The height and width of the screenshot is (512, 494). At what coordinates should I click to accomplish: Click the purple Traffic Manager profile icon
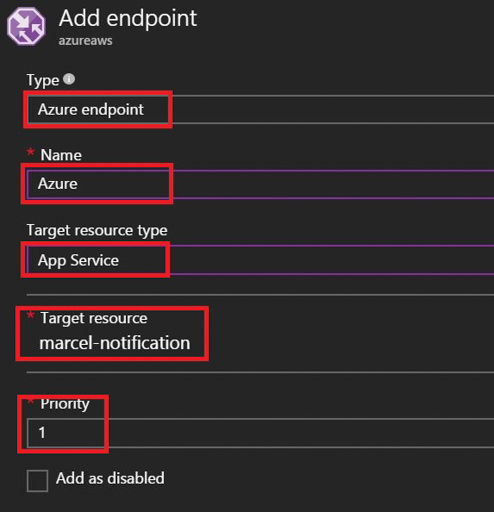coord(26,26)
